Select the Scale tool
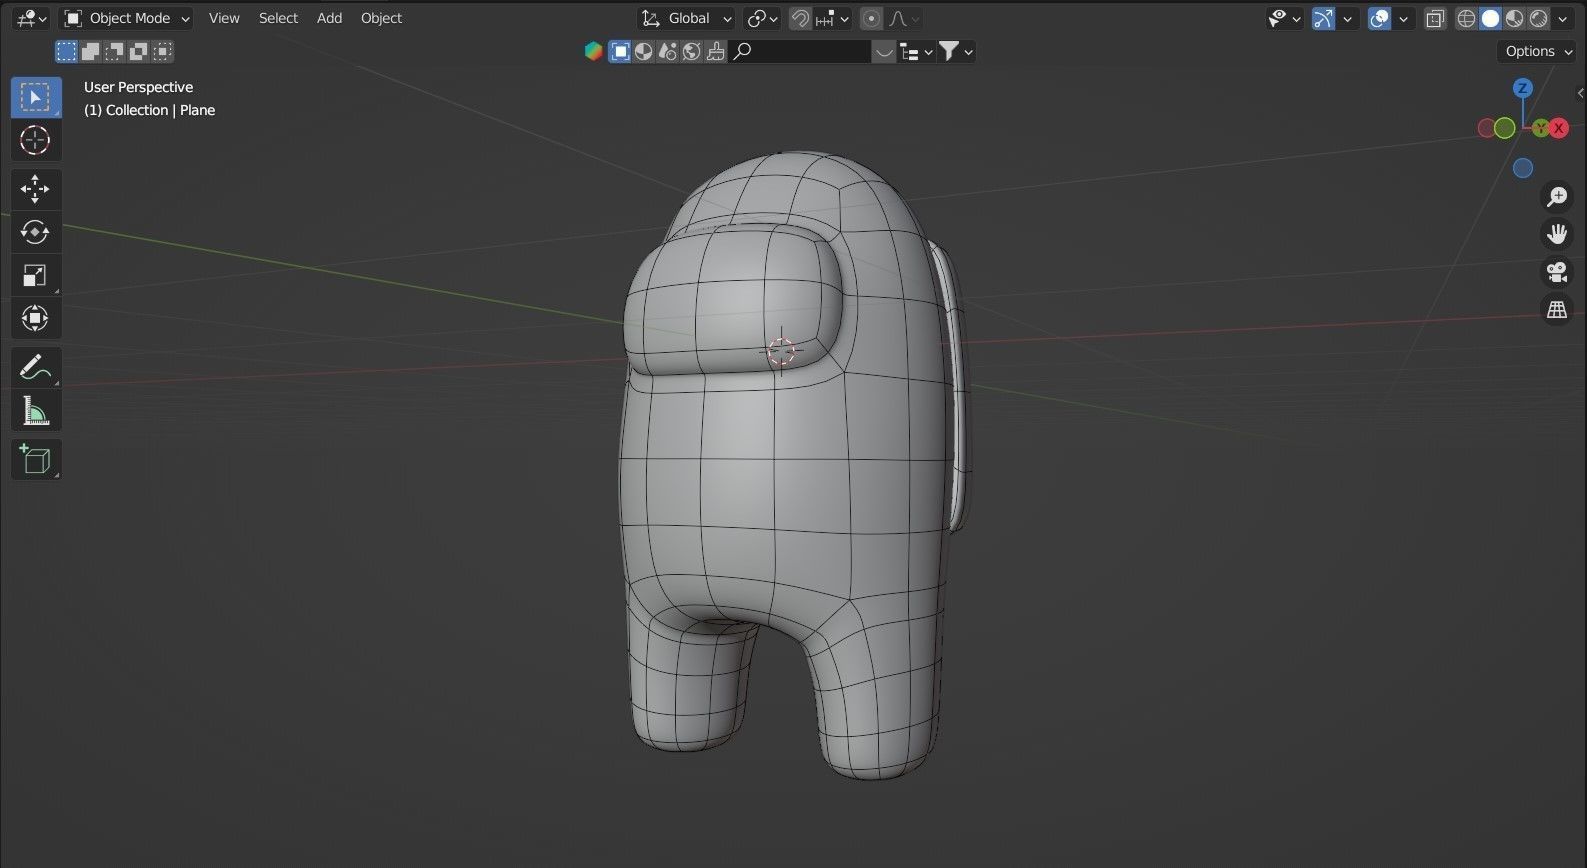The width and height of the screenshot is (1587, 868). point(35,275)
